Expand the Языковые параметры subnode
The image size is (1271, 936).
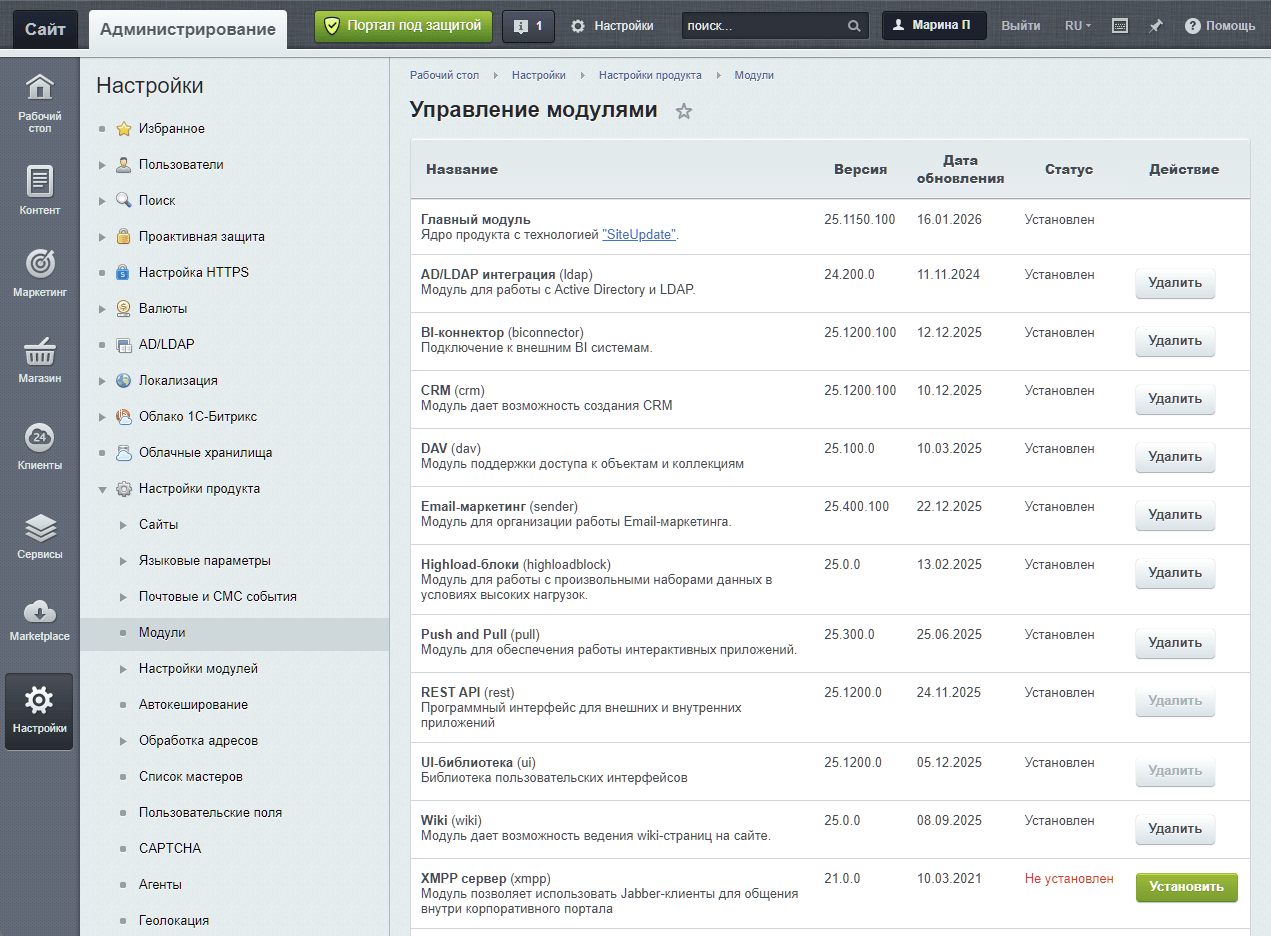click(123, 561)
